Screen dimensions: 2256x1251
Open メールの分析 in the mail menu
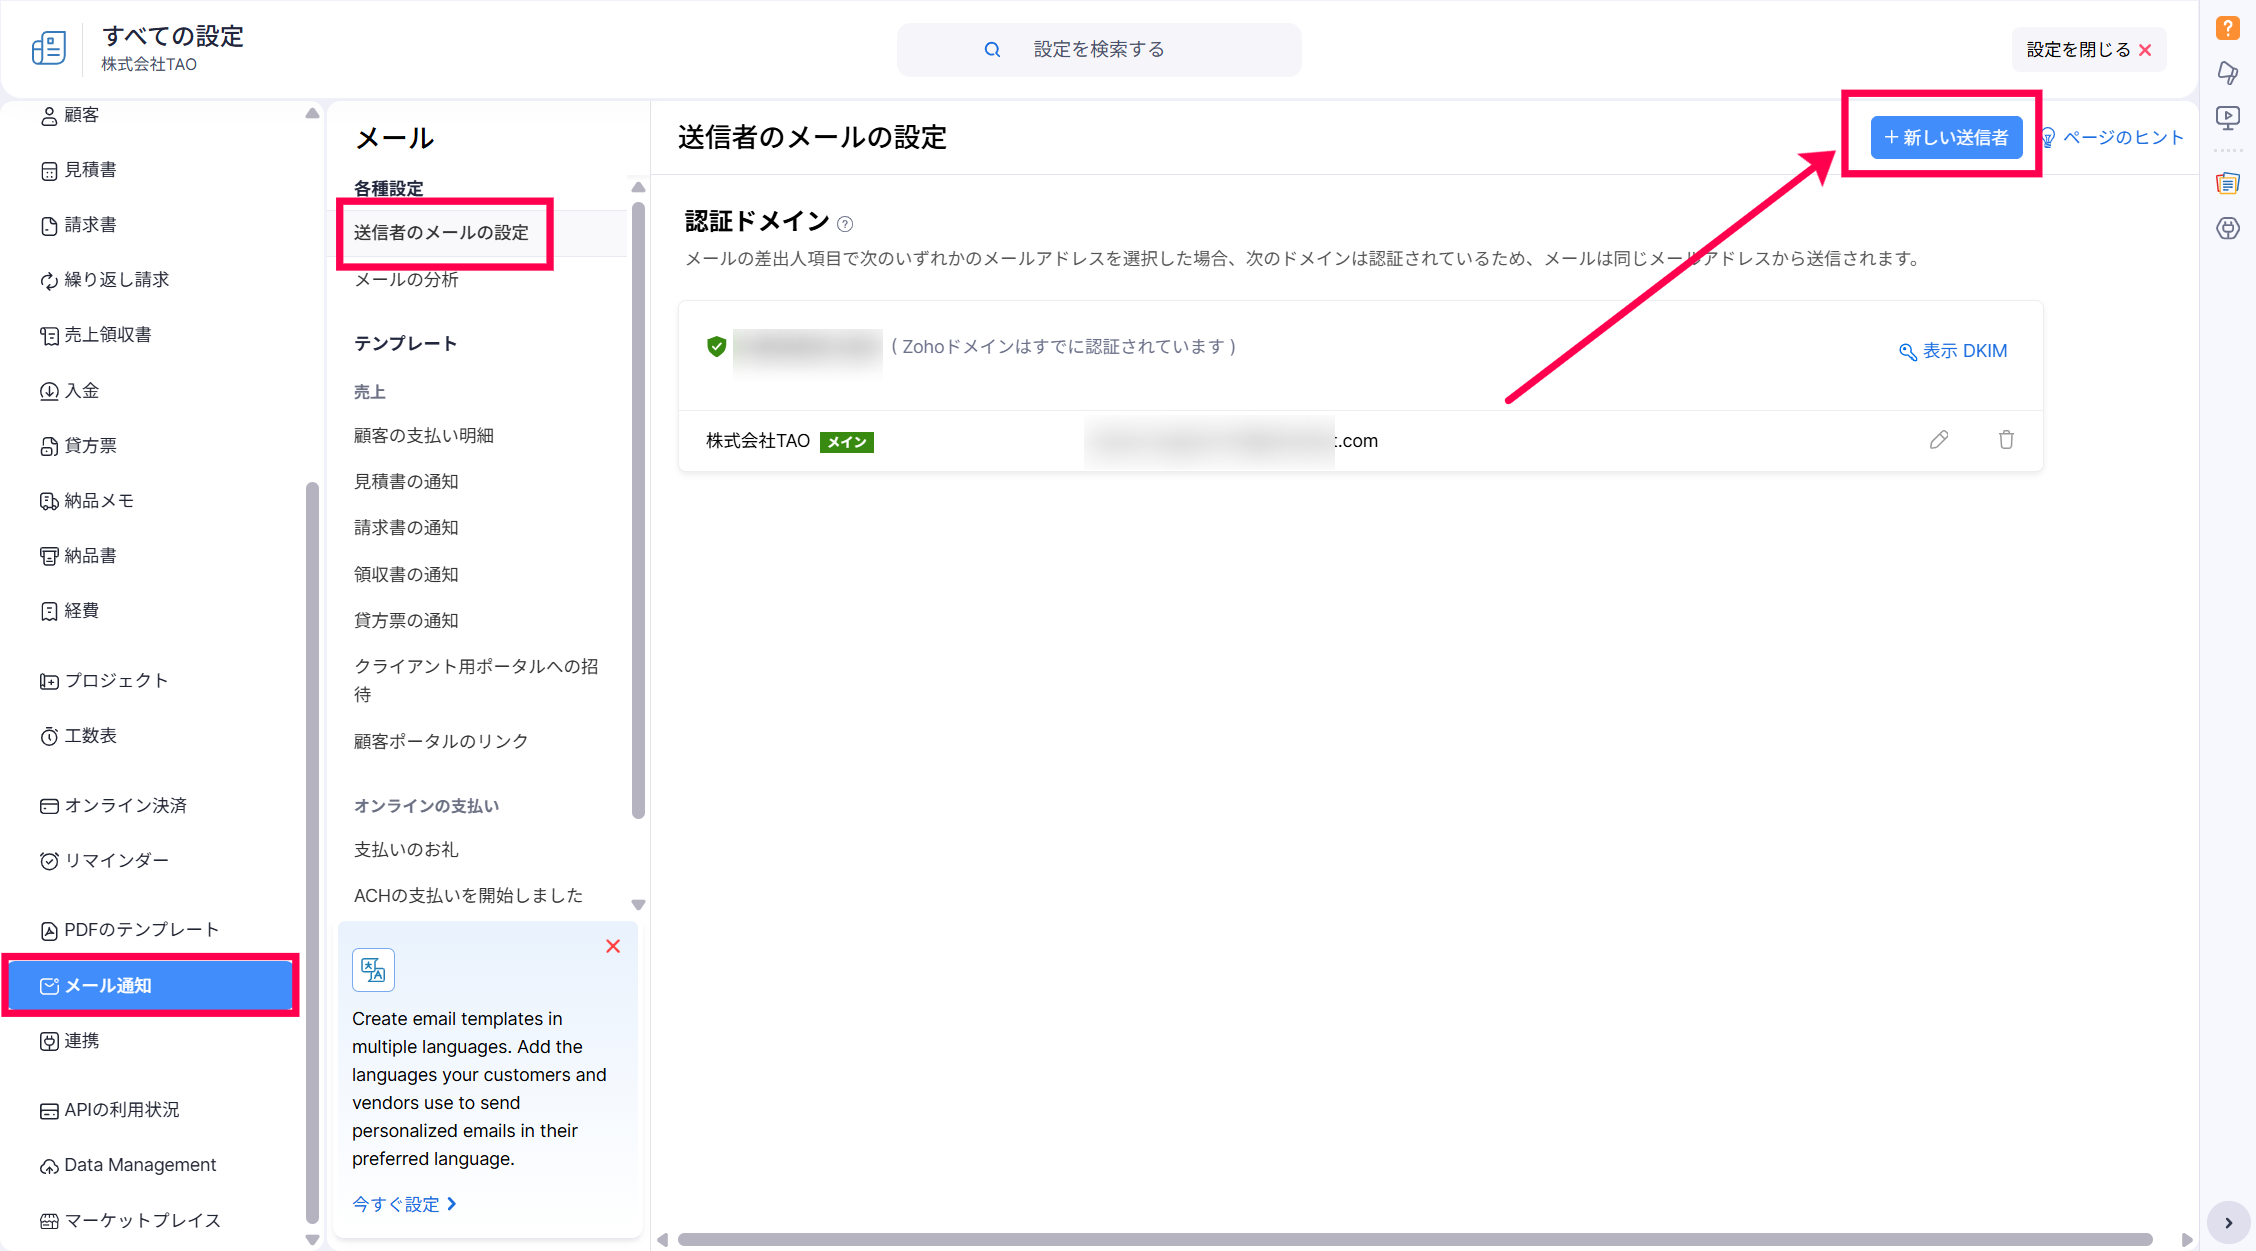click(x=406, y=280)
